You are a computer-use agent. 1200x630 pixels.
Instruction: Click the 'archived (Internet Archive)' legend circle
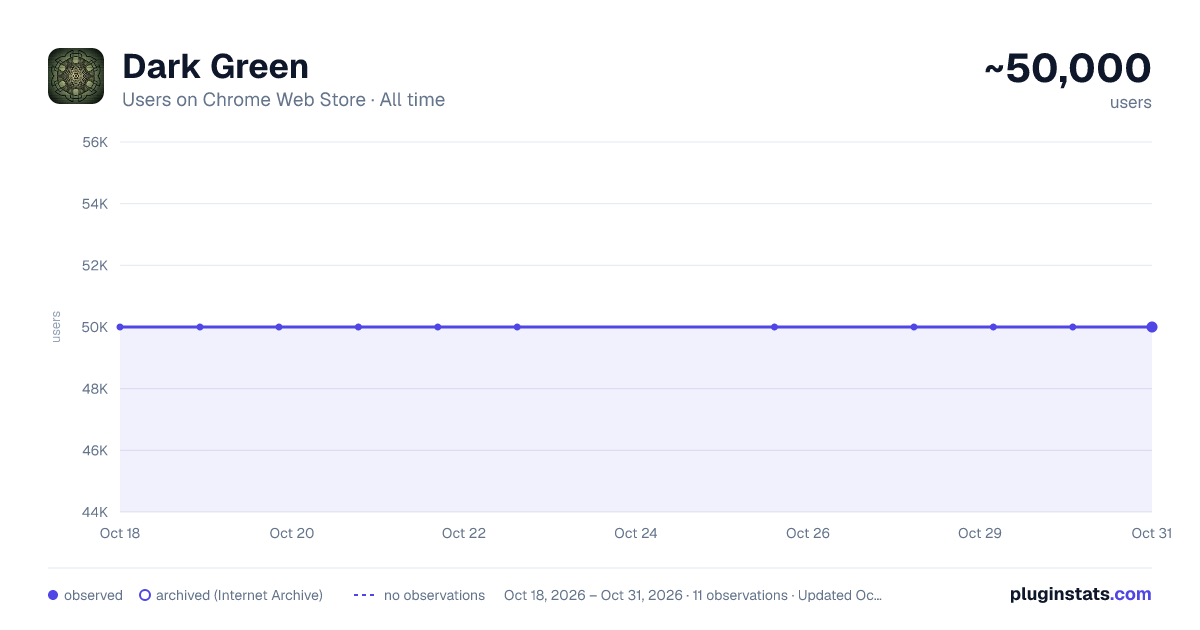click(x=145, y=595)
